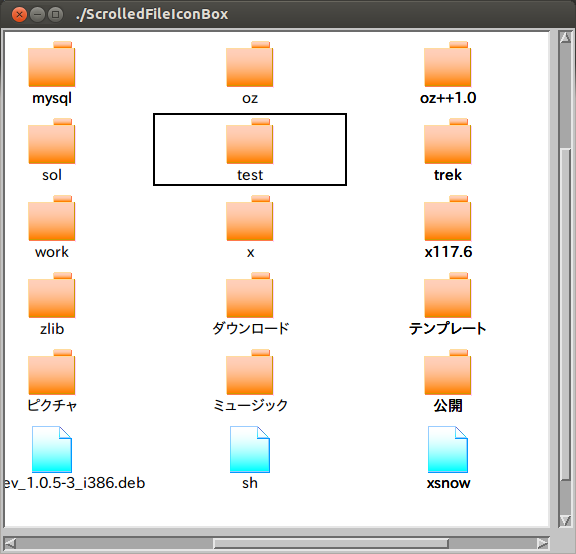Viewport: 576px width, 554px height.
Task: Select the 公開 folder
Action: (448, 372)
